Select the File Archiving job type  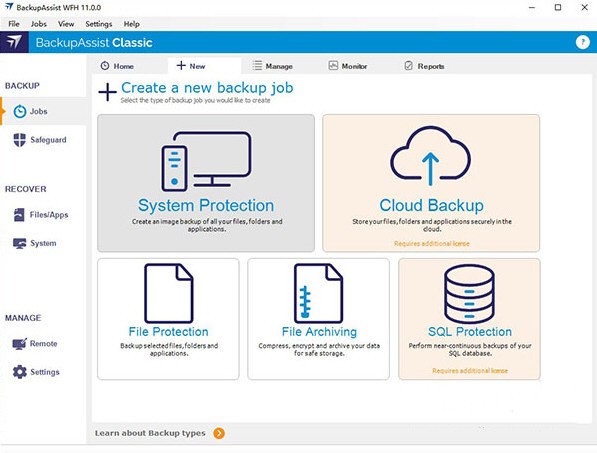(318, 319)
